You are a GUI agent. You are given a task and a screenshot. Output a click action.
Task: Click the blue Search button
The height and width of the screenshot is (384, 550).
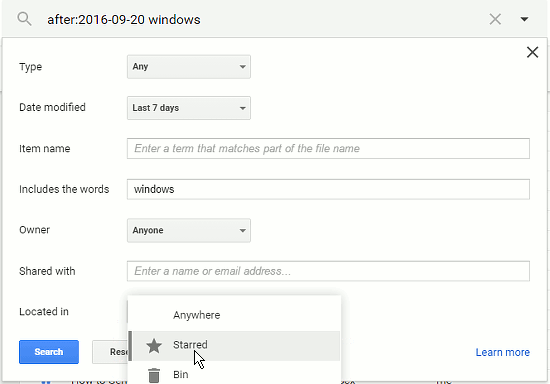click(49, 352)
